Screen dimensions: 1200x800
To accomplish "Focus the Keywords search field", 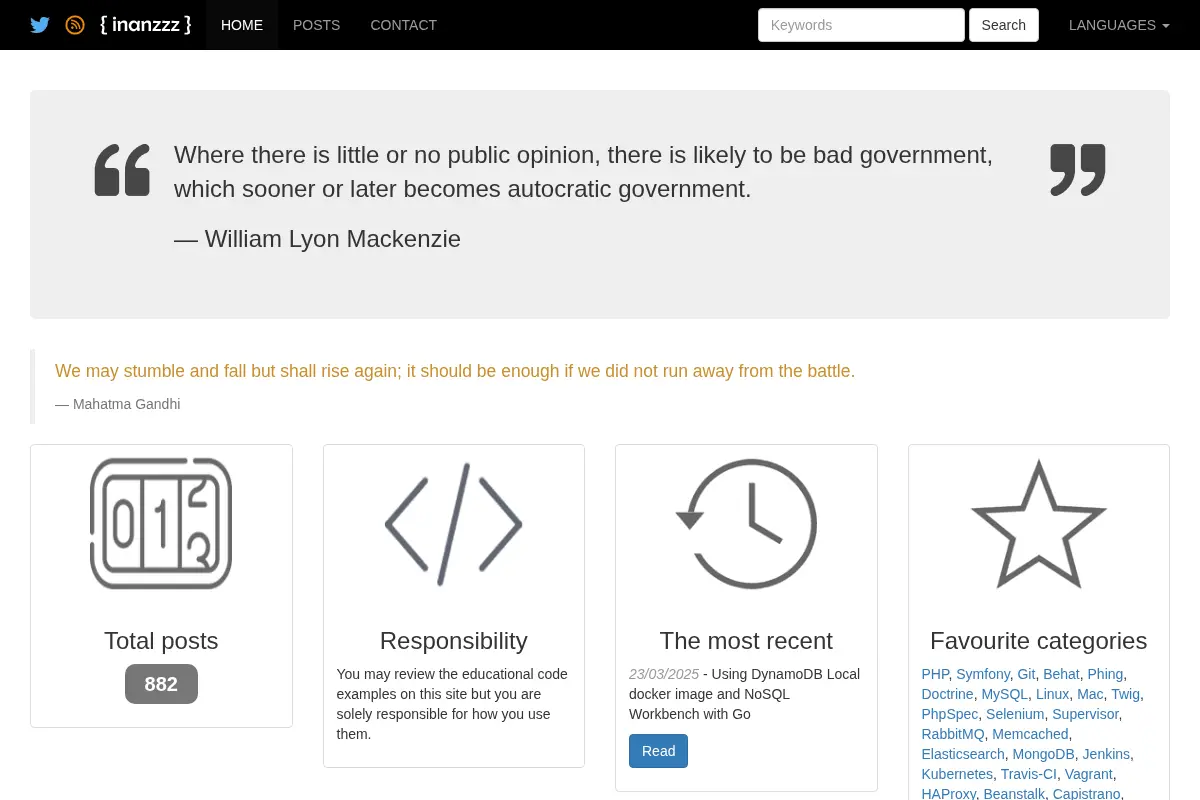I will tap(861, 25).
